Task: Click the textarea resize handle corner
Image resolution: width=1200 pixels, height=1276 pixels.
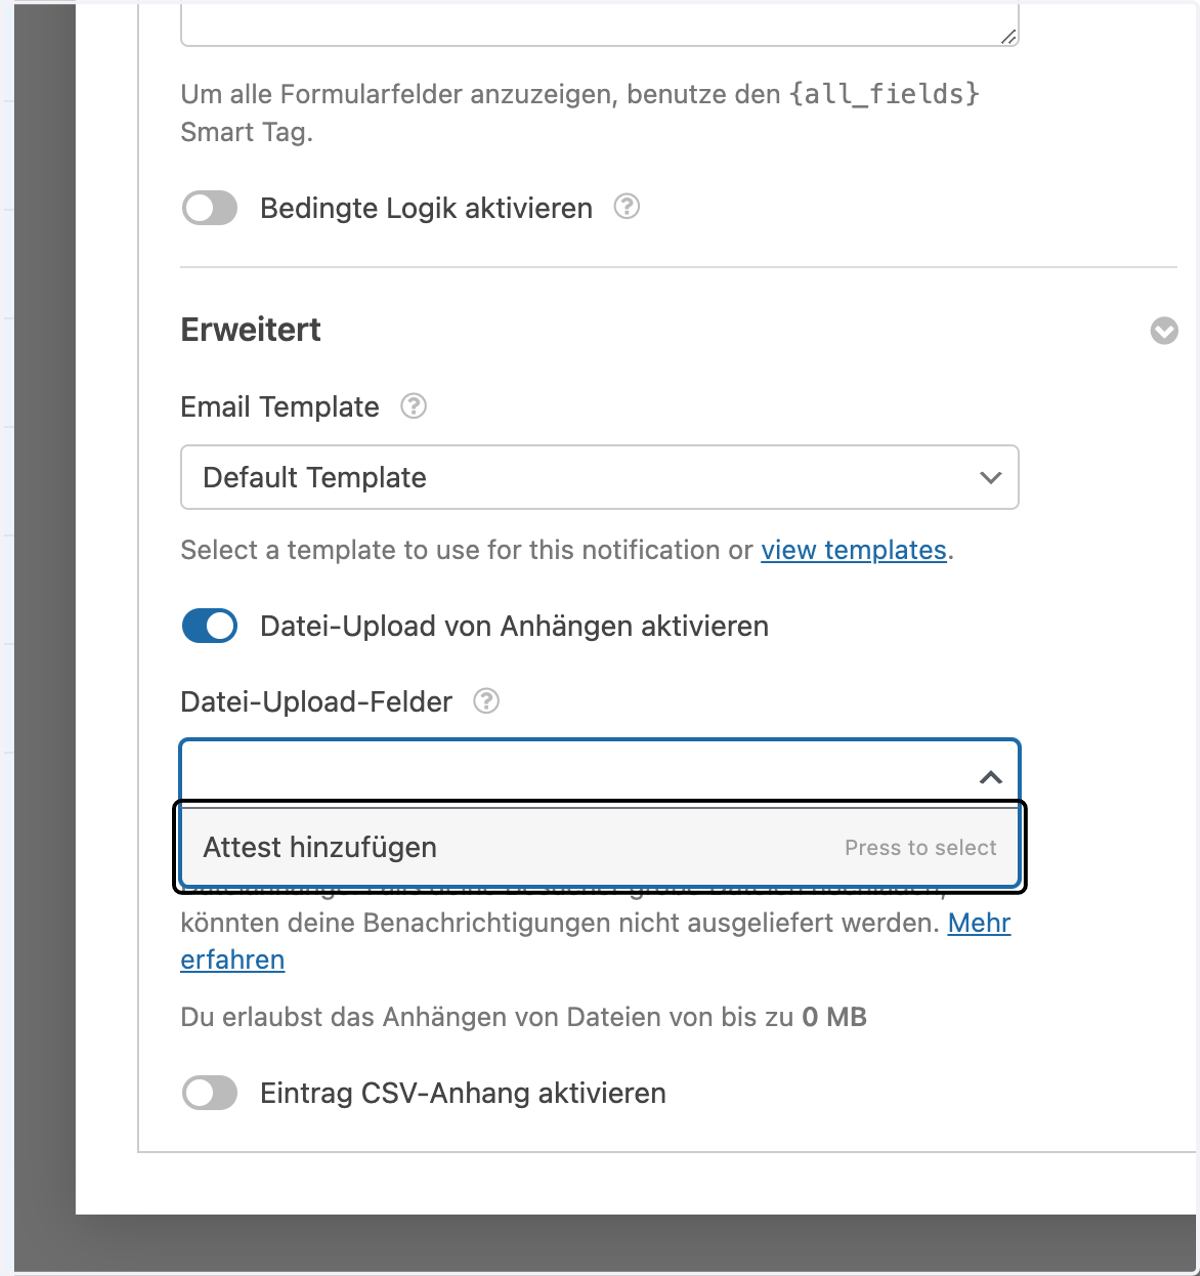Action: 1008,36
